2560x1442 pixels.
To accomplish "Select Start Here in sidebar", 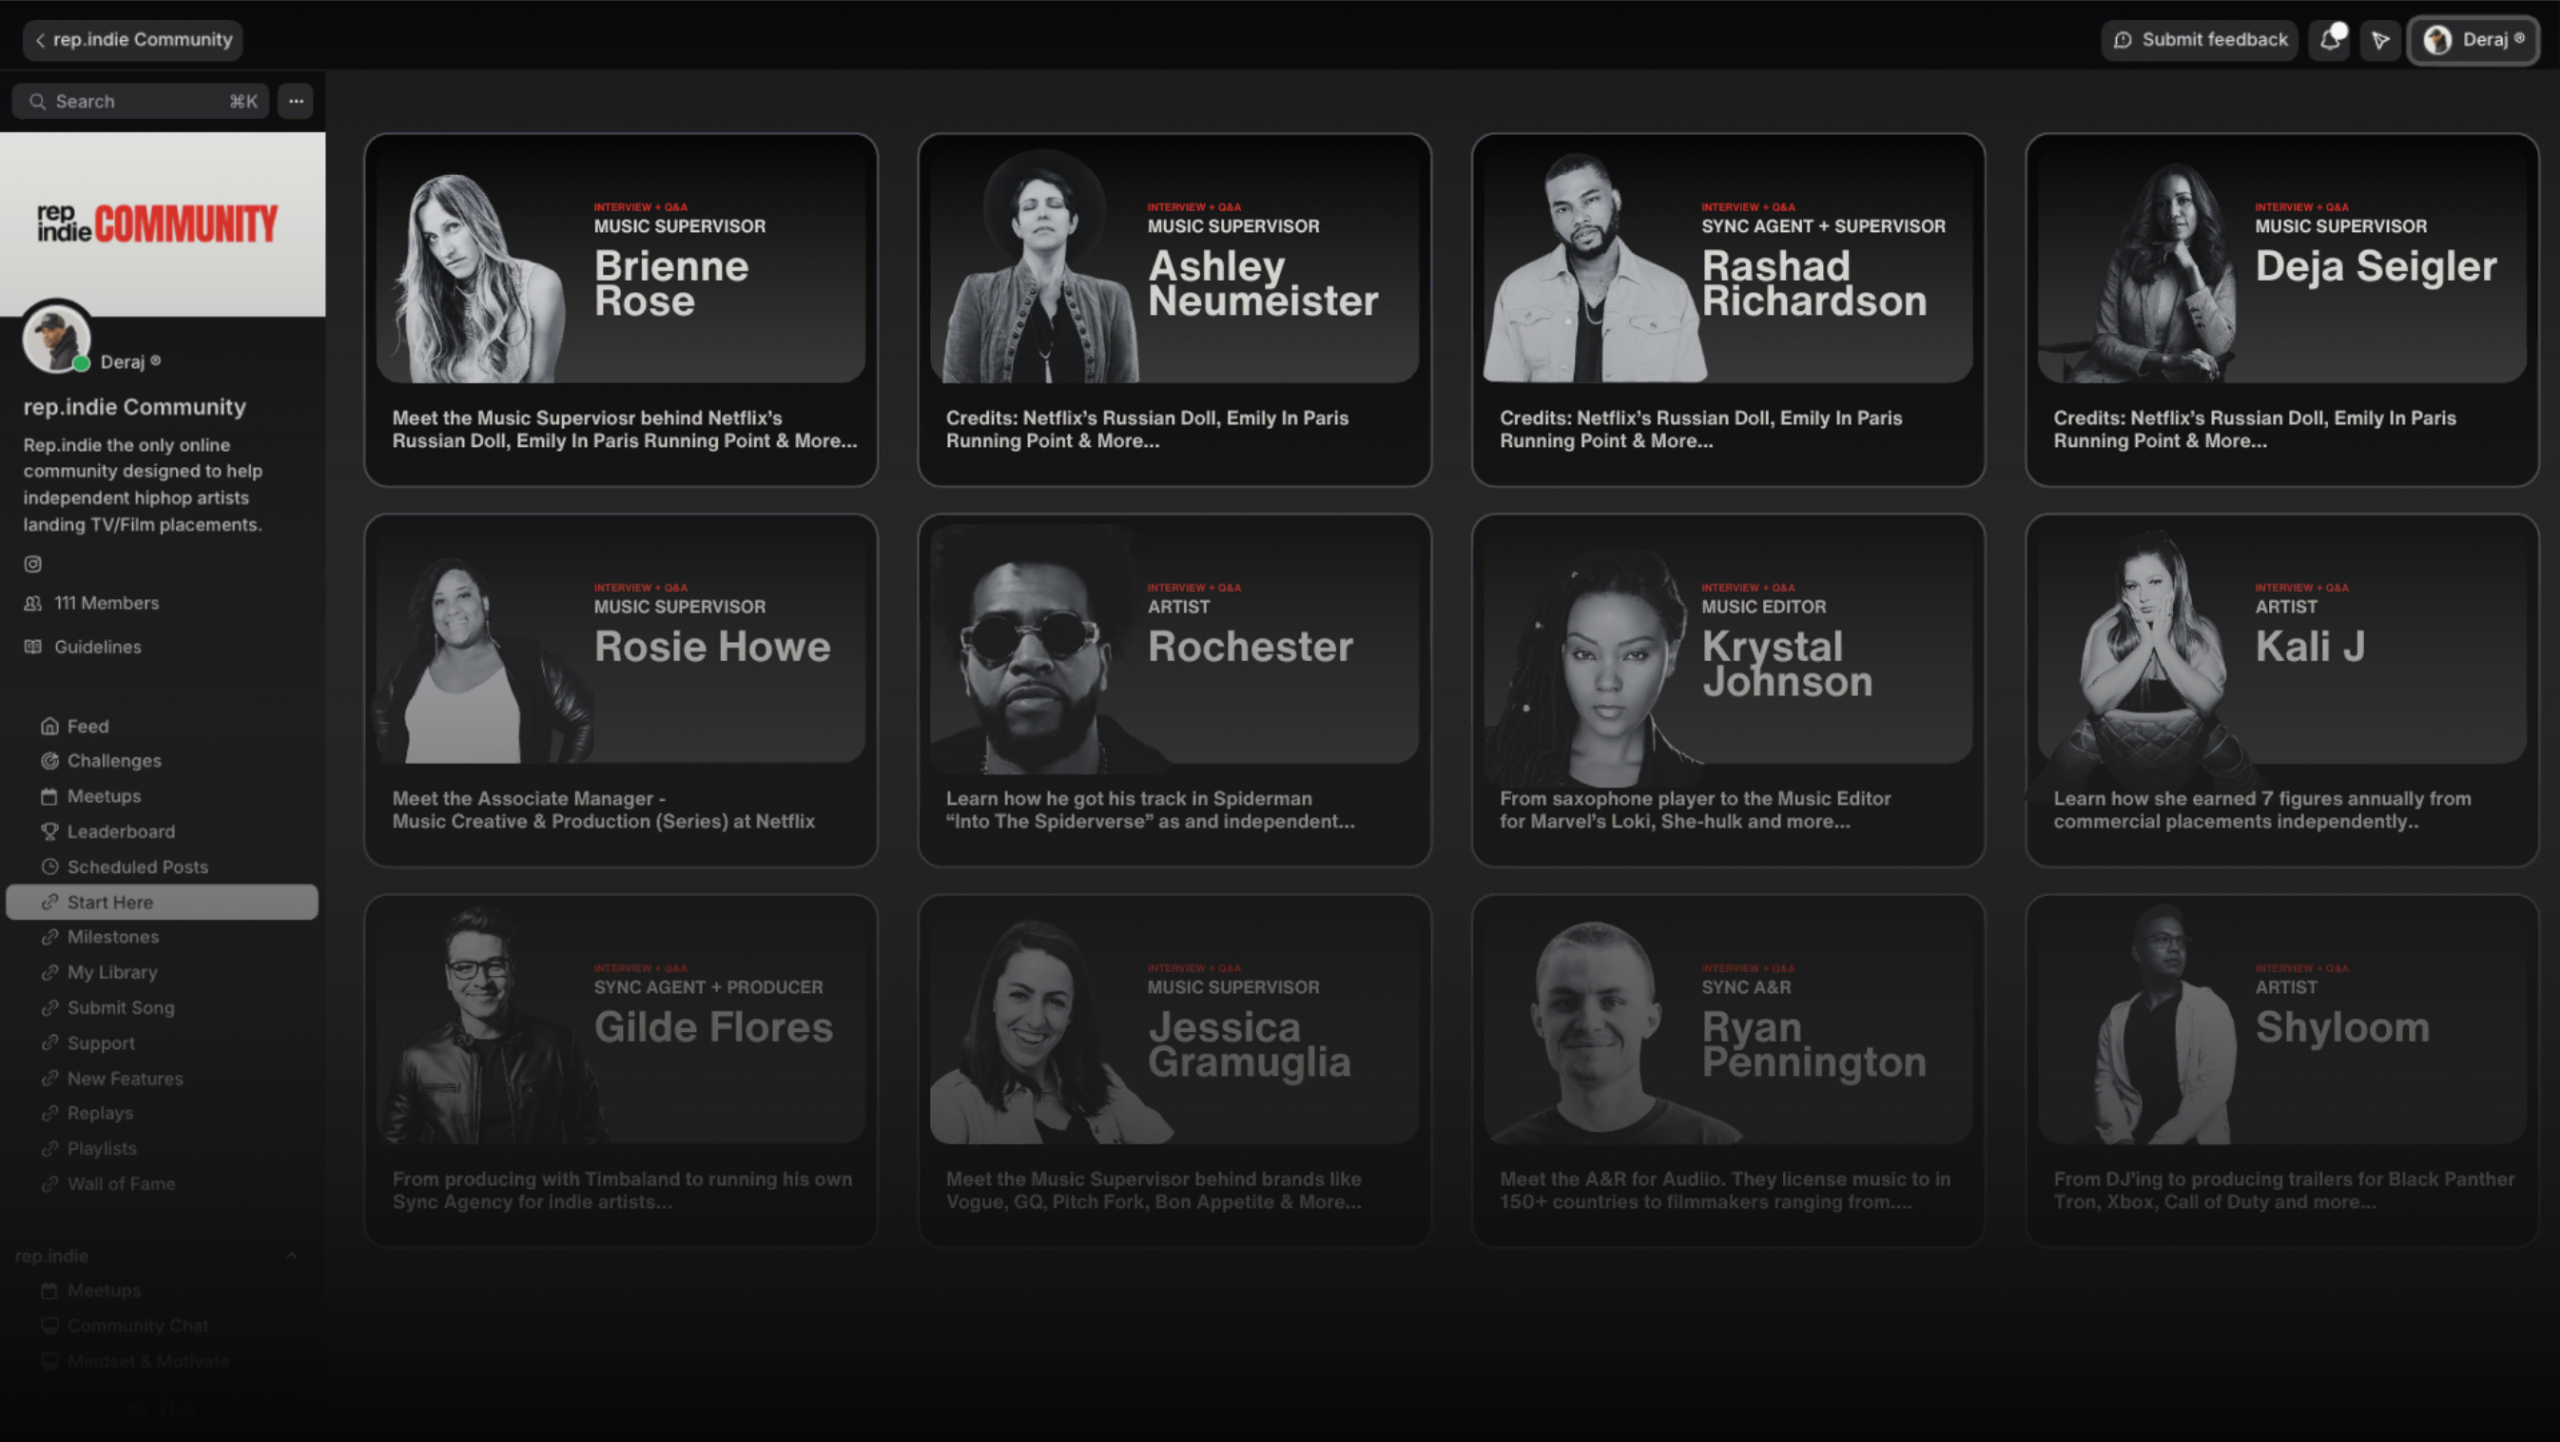I will (x=162, y=902).
